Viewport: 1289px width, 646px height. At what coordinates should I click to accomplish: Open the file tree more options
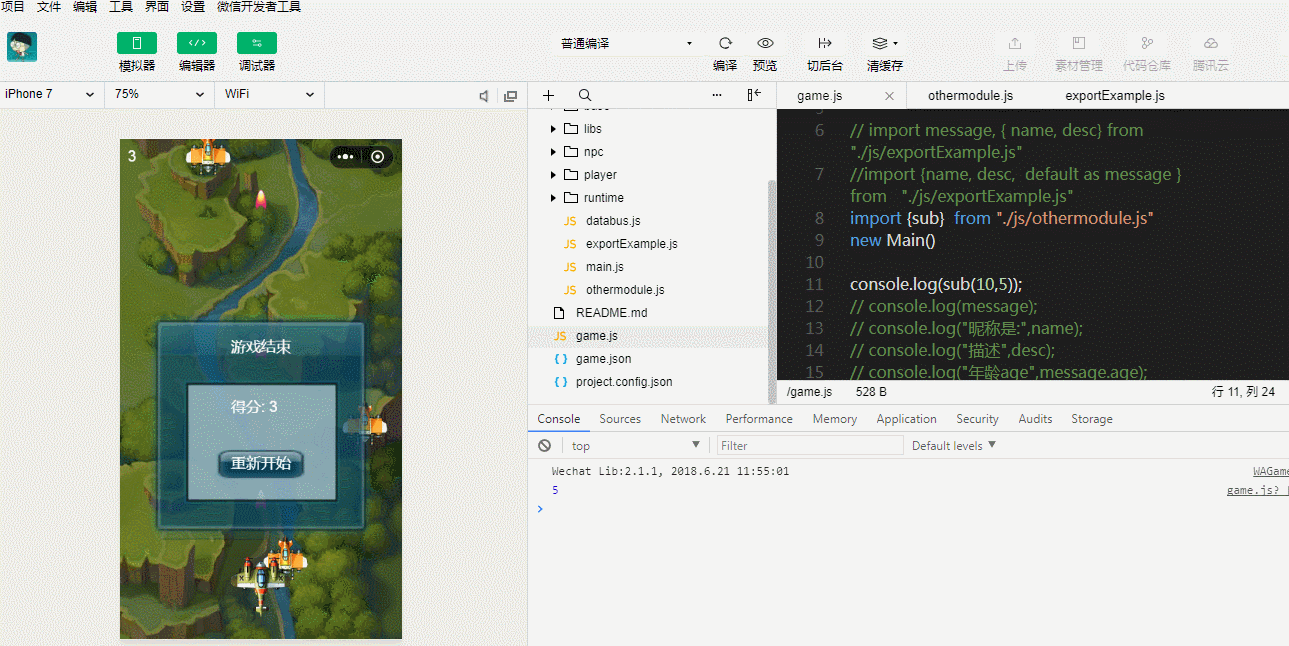[x=717, y=95]
